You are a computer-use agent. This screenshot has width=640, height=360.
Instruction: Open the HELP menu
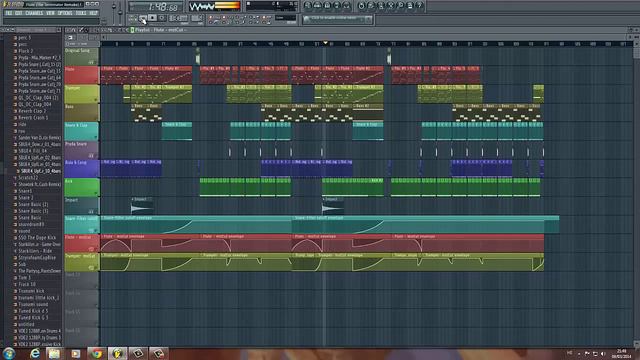[x=93, y=13]
